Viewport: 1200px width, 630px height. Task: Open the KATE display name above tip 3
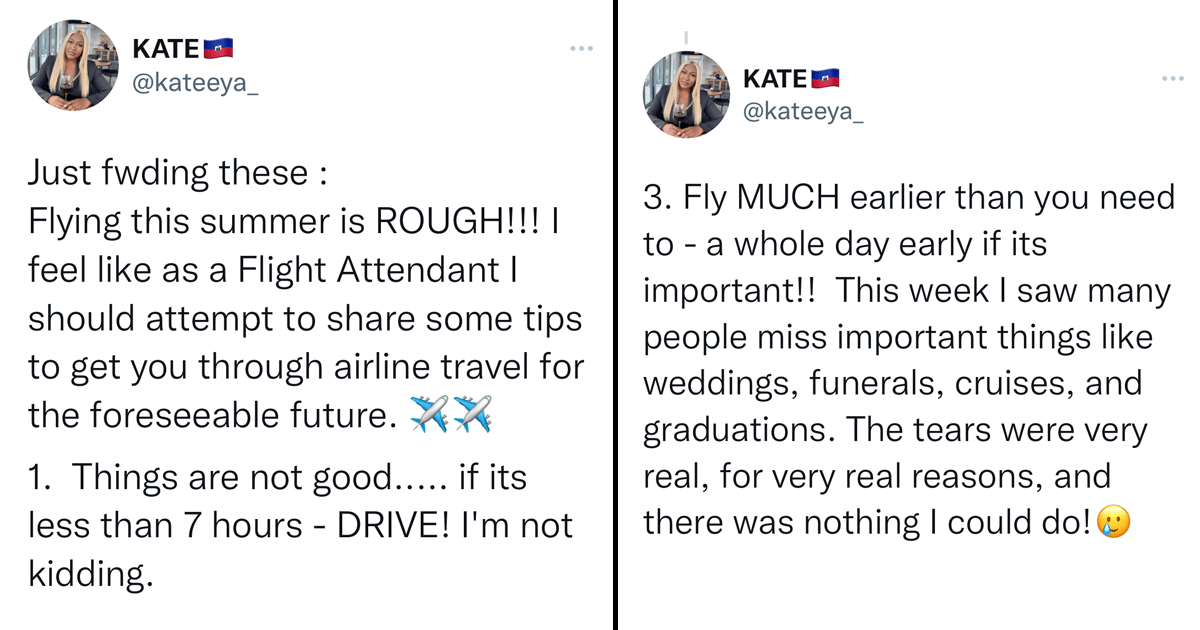[x=775, y=79]
